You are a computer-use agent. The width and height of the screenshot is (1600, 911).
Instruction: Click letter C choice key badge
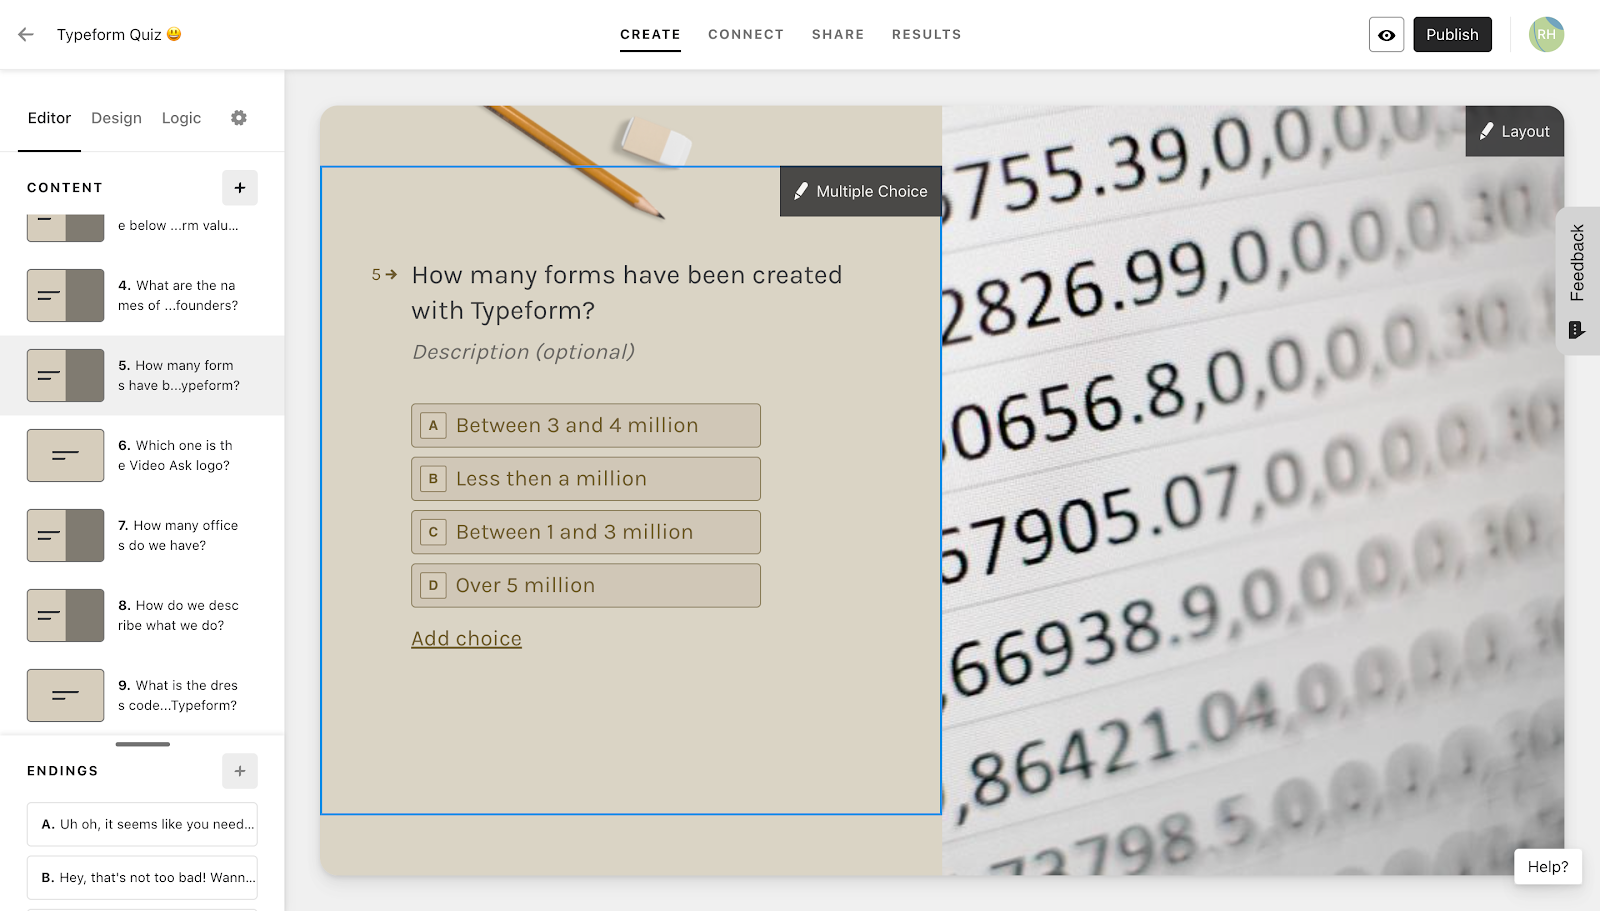(x=433, y=532)
